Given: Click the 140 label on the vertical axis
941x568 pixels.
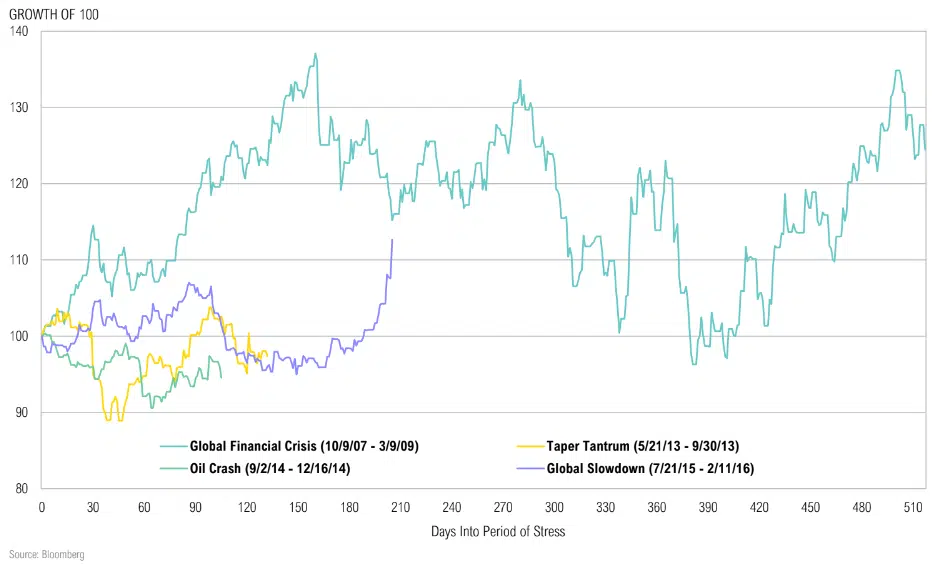Looking at the screenshot, I should pos(19,32).
